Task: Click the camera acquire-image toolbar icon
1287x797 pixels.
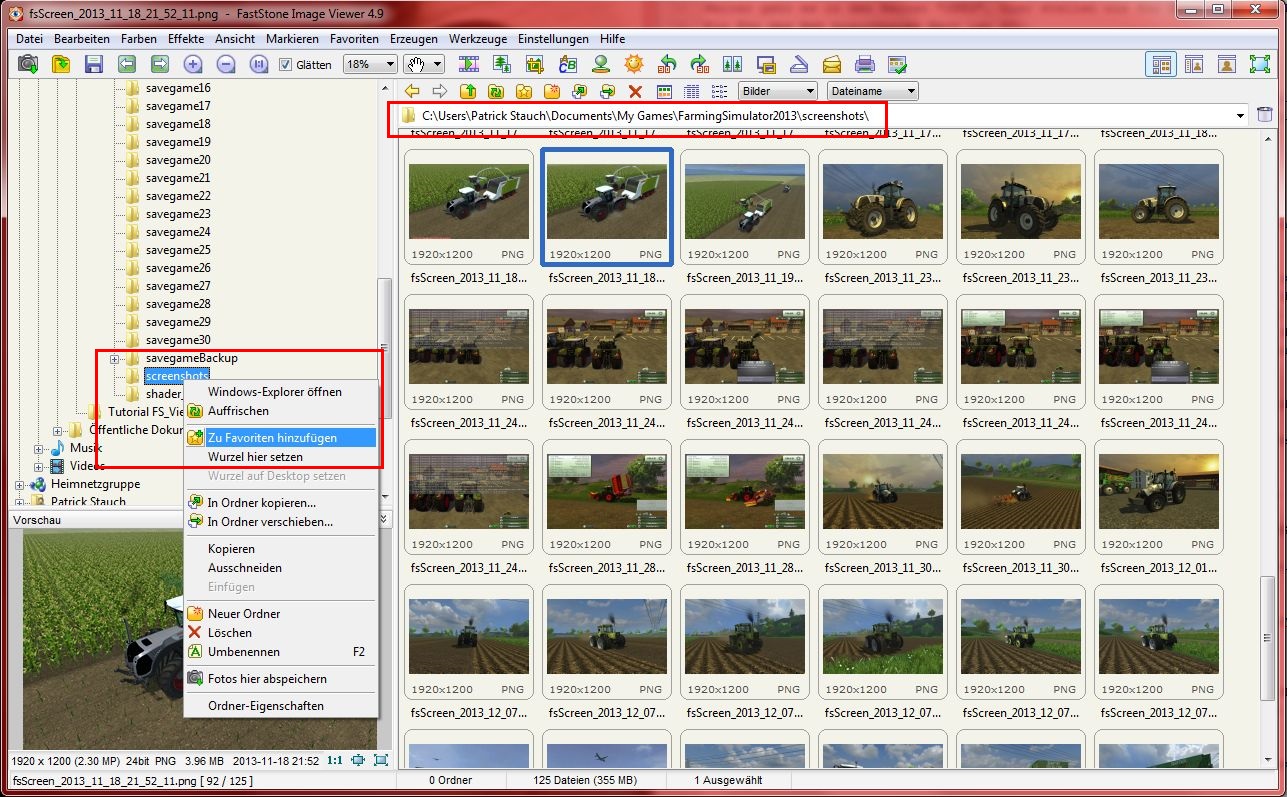Action: (x=28, y=64)
